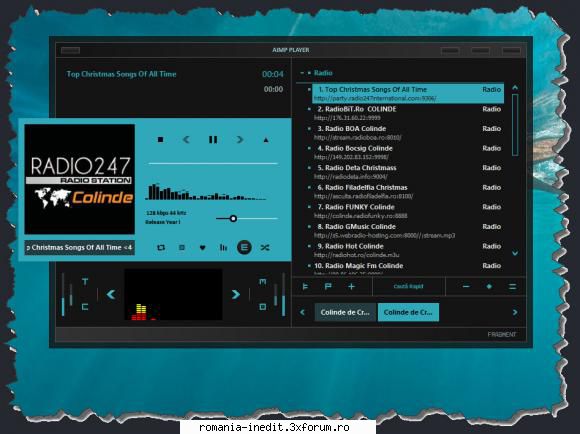Collapse the Radio playlist group
Image resolution: width=580 pixels, height=434 pixels.
pyautogui.click(x=302, y=73)
